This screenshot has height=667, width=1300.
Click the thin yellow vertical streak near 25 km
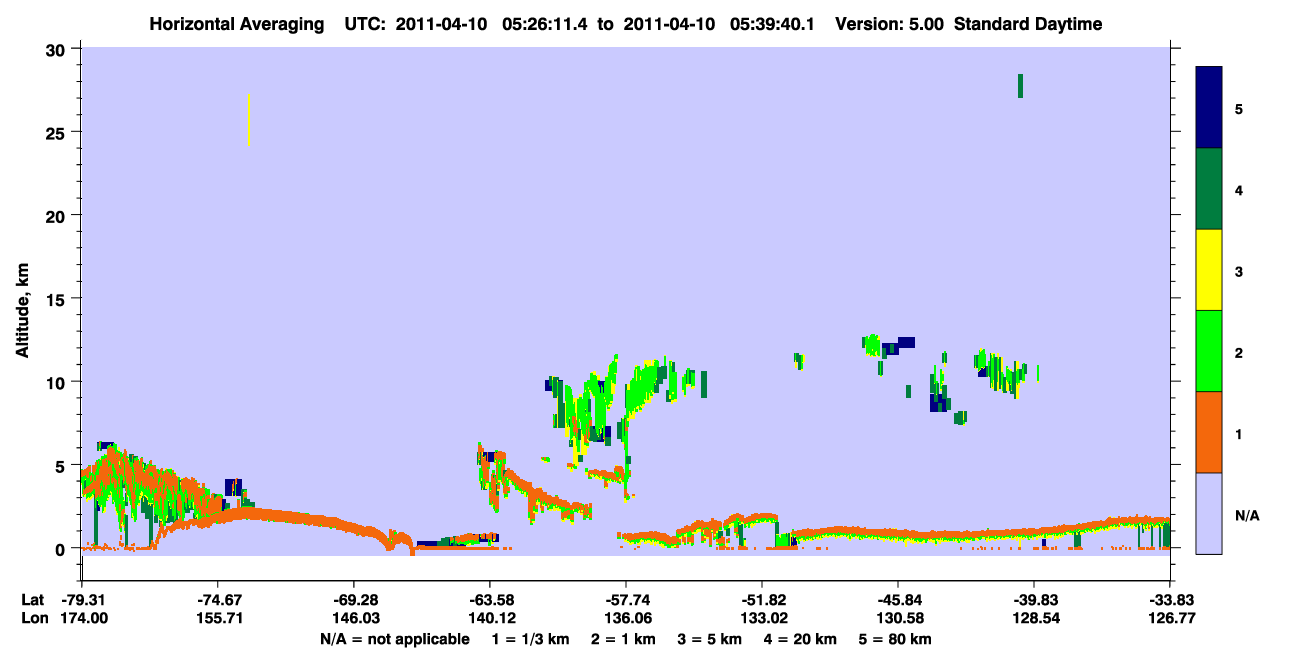(x=248, y=120)
